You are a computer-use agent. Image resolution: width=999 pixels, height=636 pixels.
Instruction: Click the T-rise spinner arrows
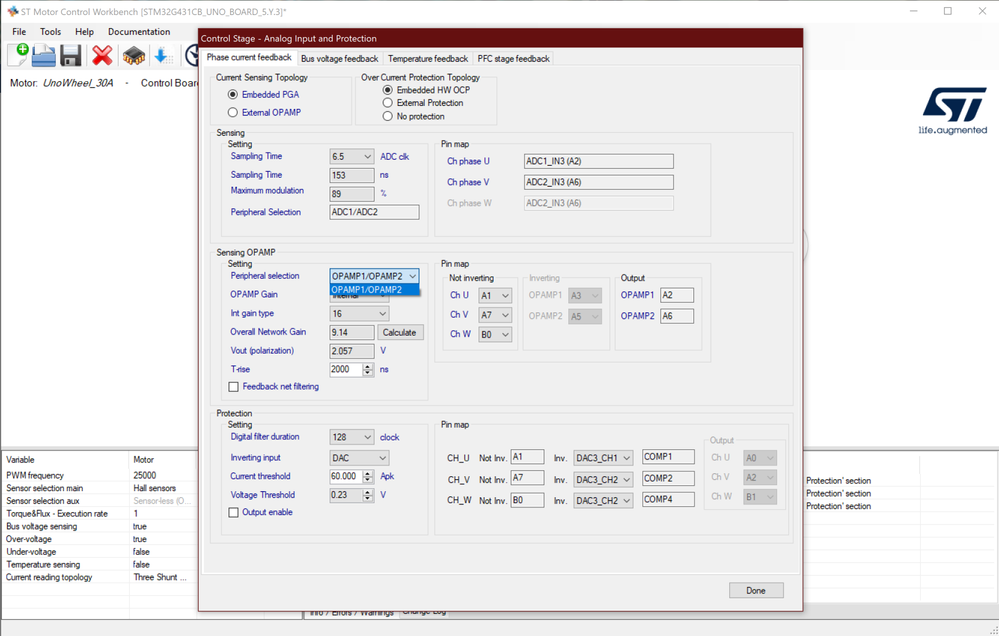tap(368, 370)
